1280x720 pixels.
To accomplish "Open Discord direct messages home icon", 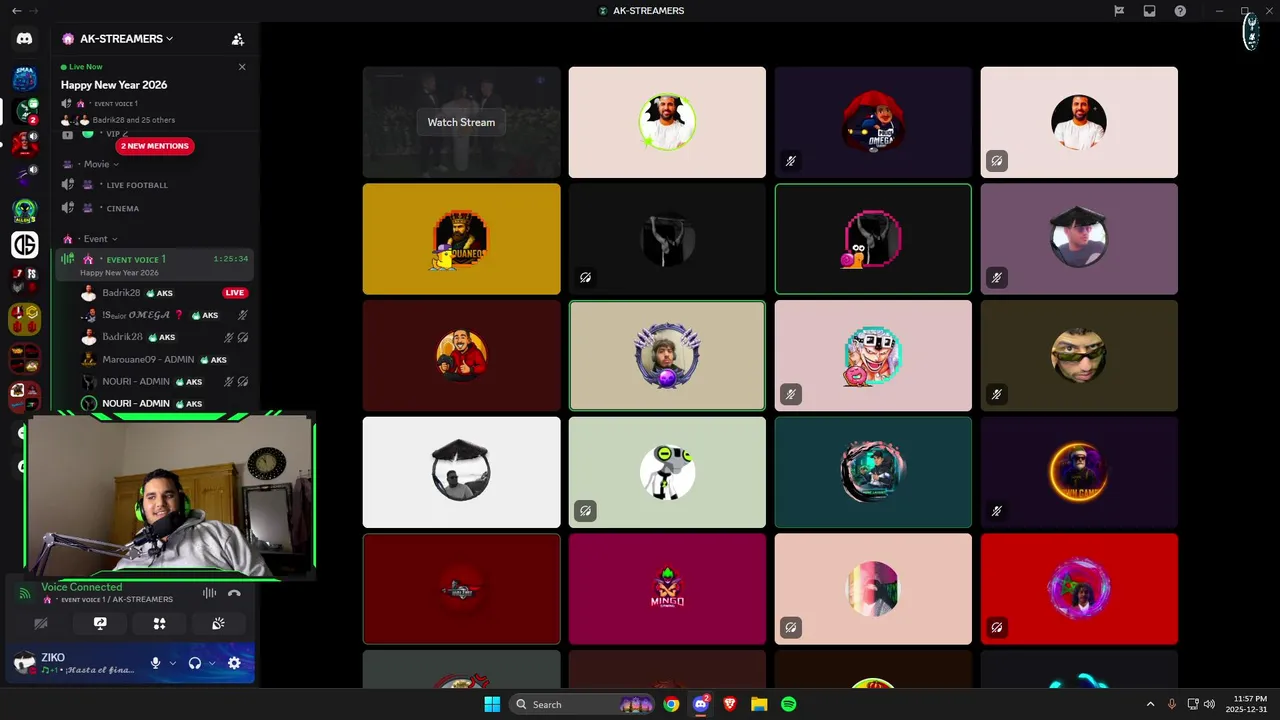I will (24, 39).
